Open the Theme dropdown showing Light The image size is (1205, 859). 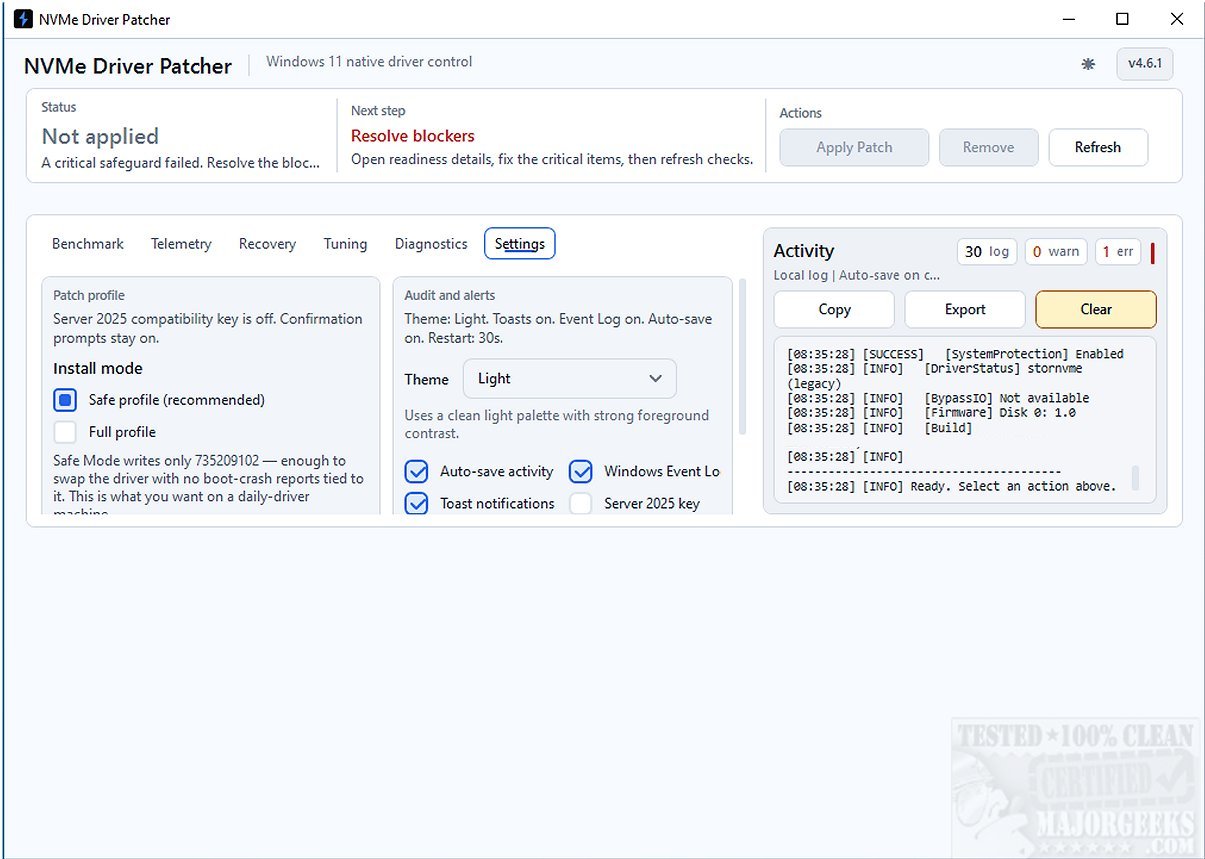coord(570,379)
